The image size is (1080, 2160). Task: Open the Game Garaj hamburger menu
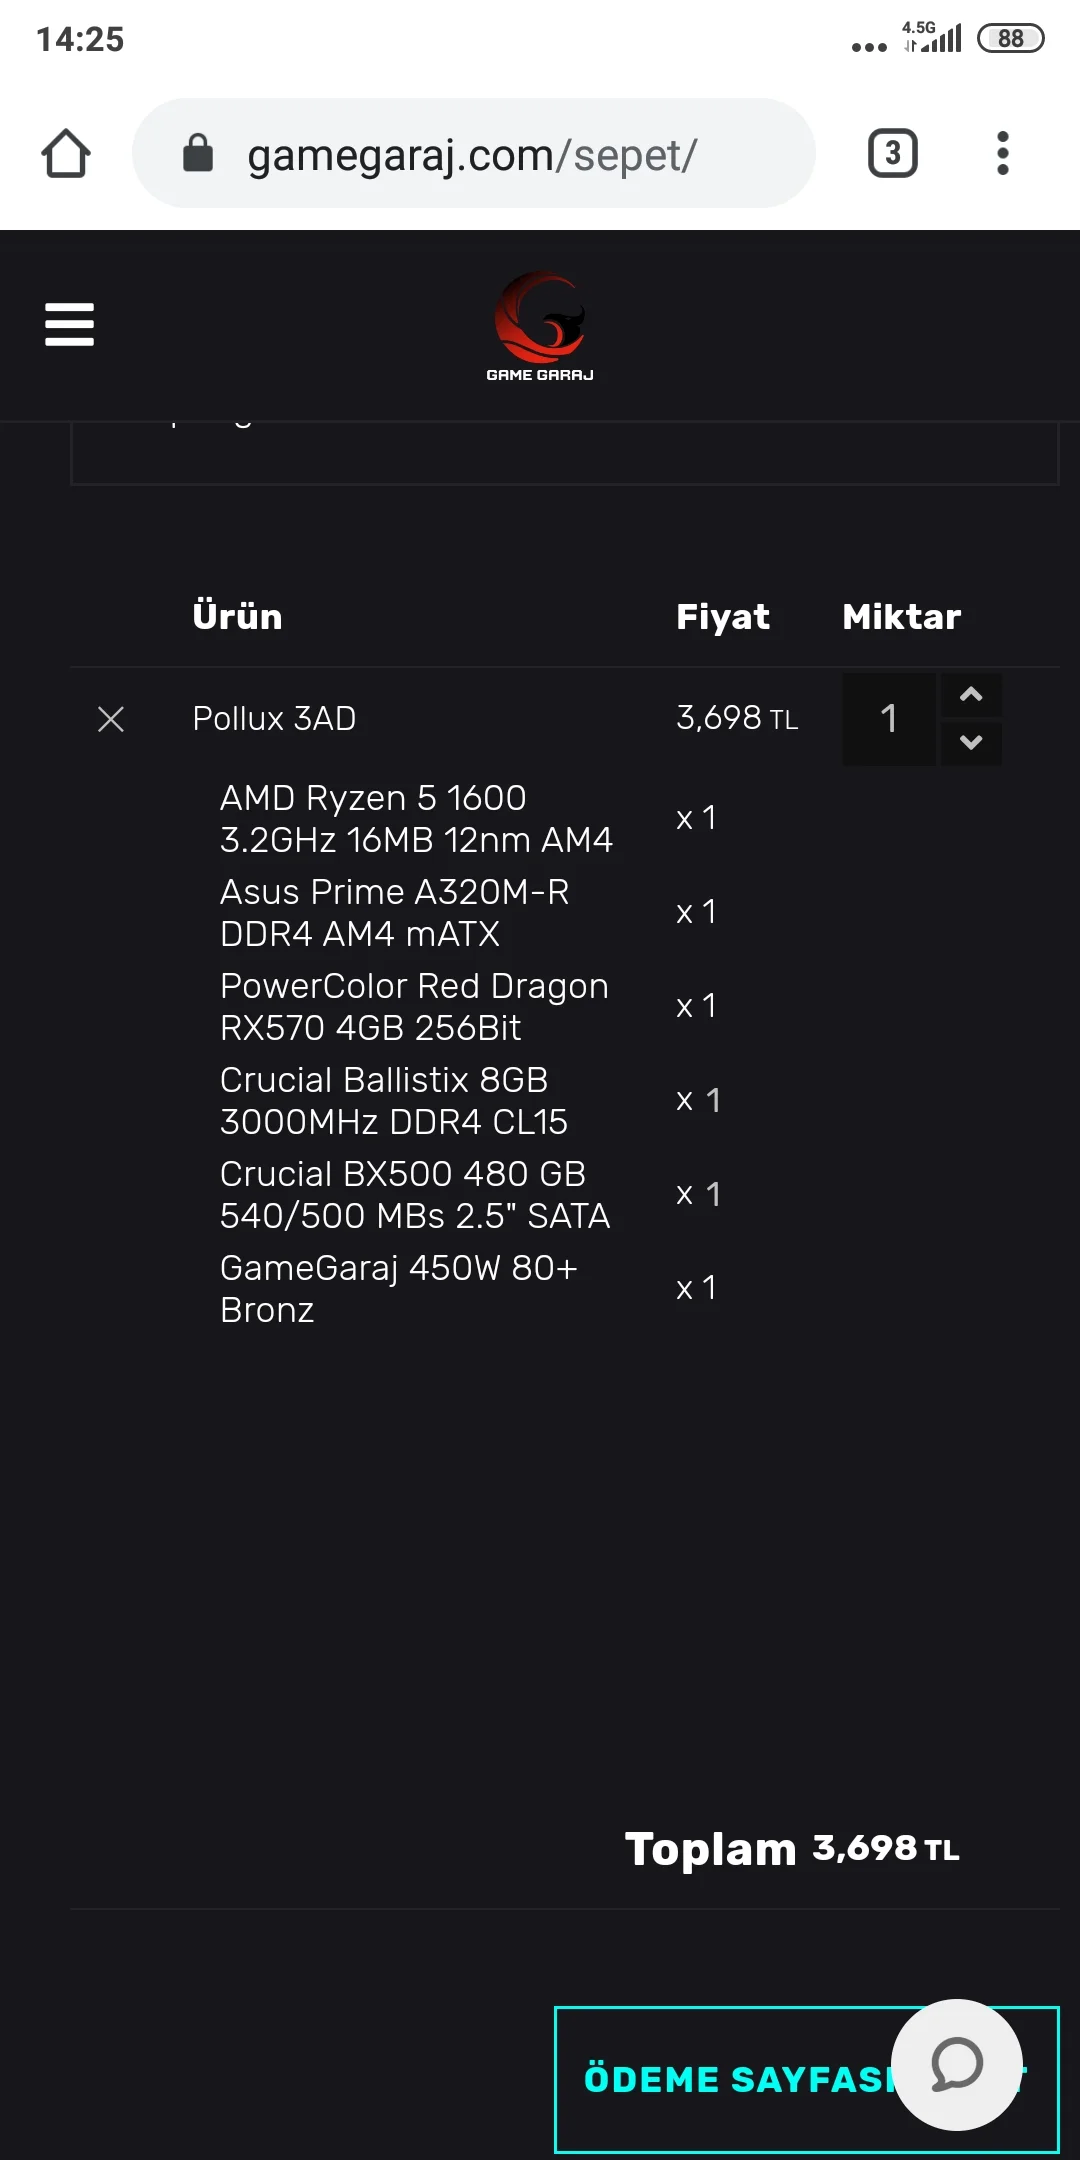(x=68, y=324)
